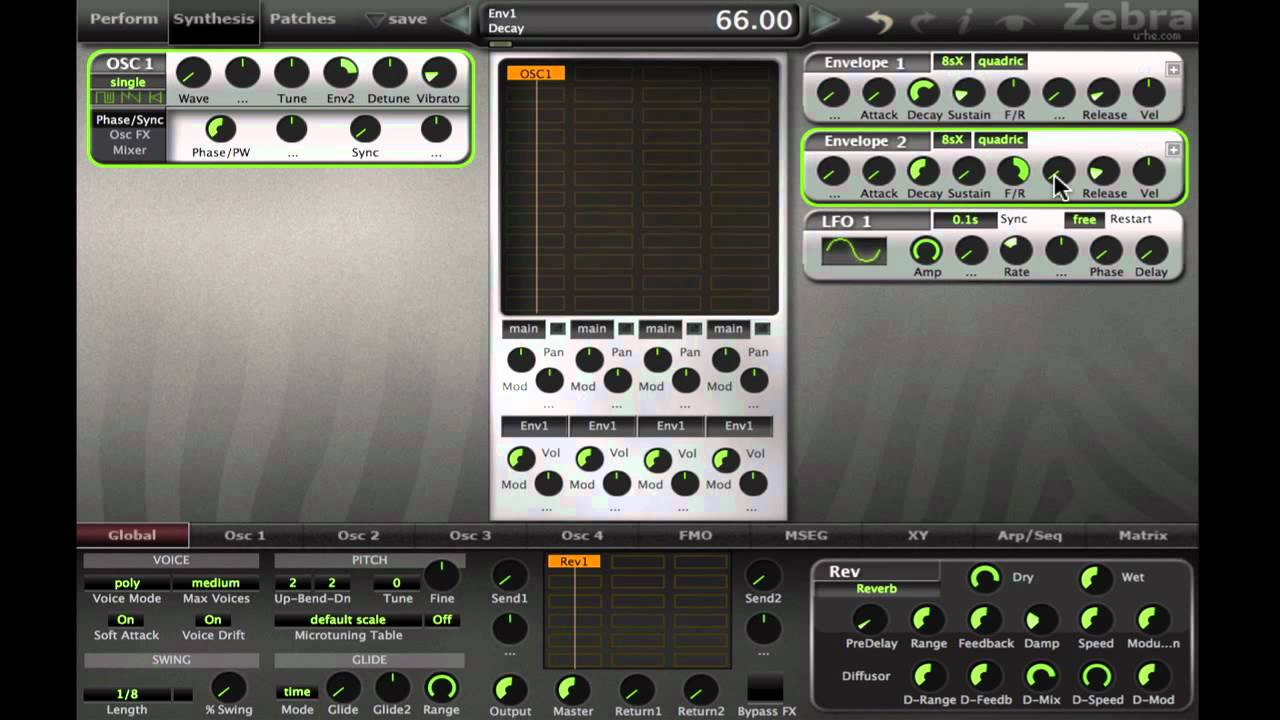The height and width of the screenshot is (720, 1280).
Task: Switch to the Patches tab
Action: click(x=302, y=19)
